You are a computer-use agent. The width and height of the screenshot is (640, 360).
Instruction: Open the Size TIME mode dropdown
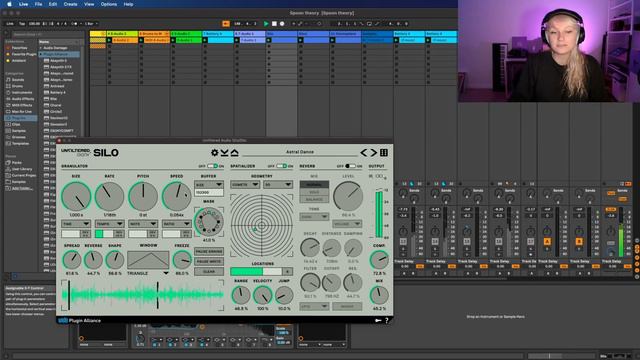76,224
